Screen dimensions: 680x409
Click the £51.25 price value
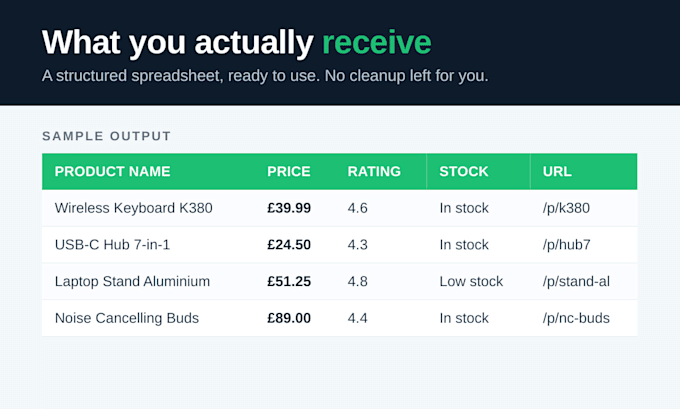(289, 281)
